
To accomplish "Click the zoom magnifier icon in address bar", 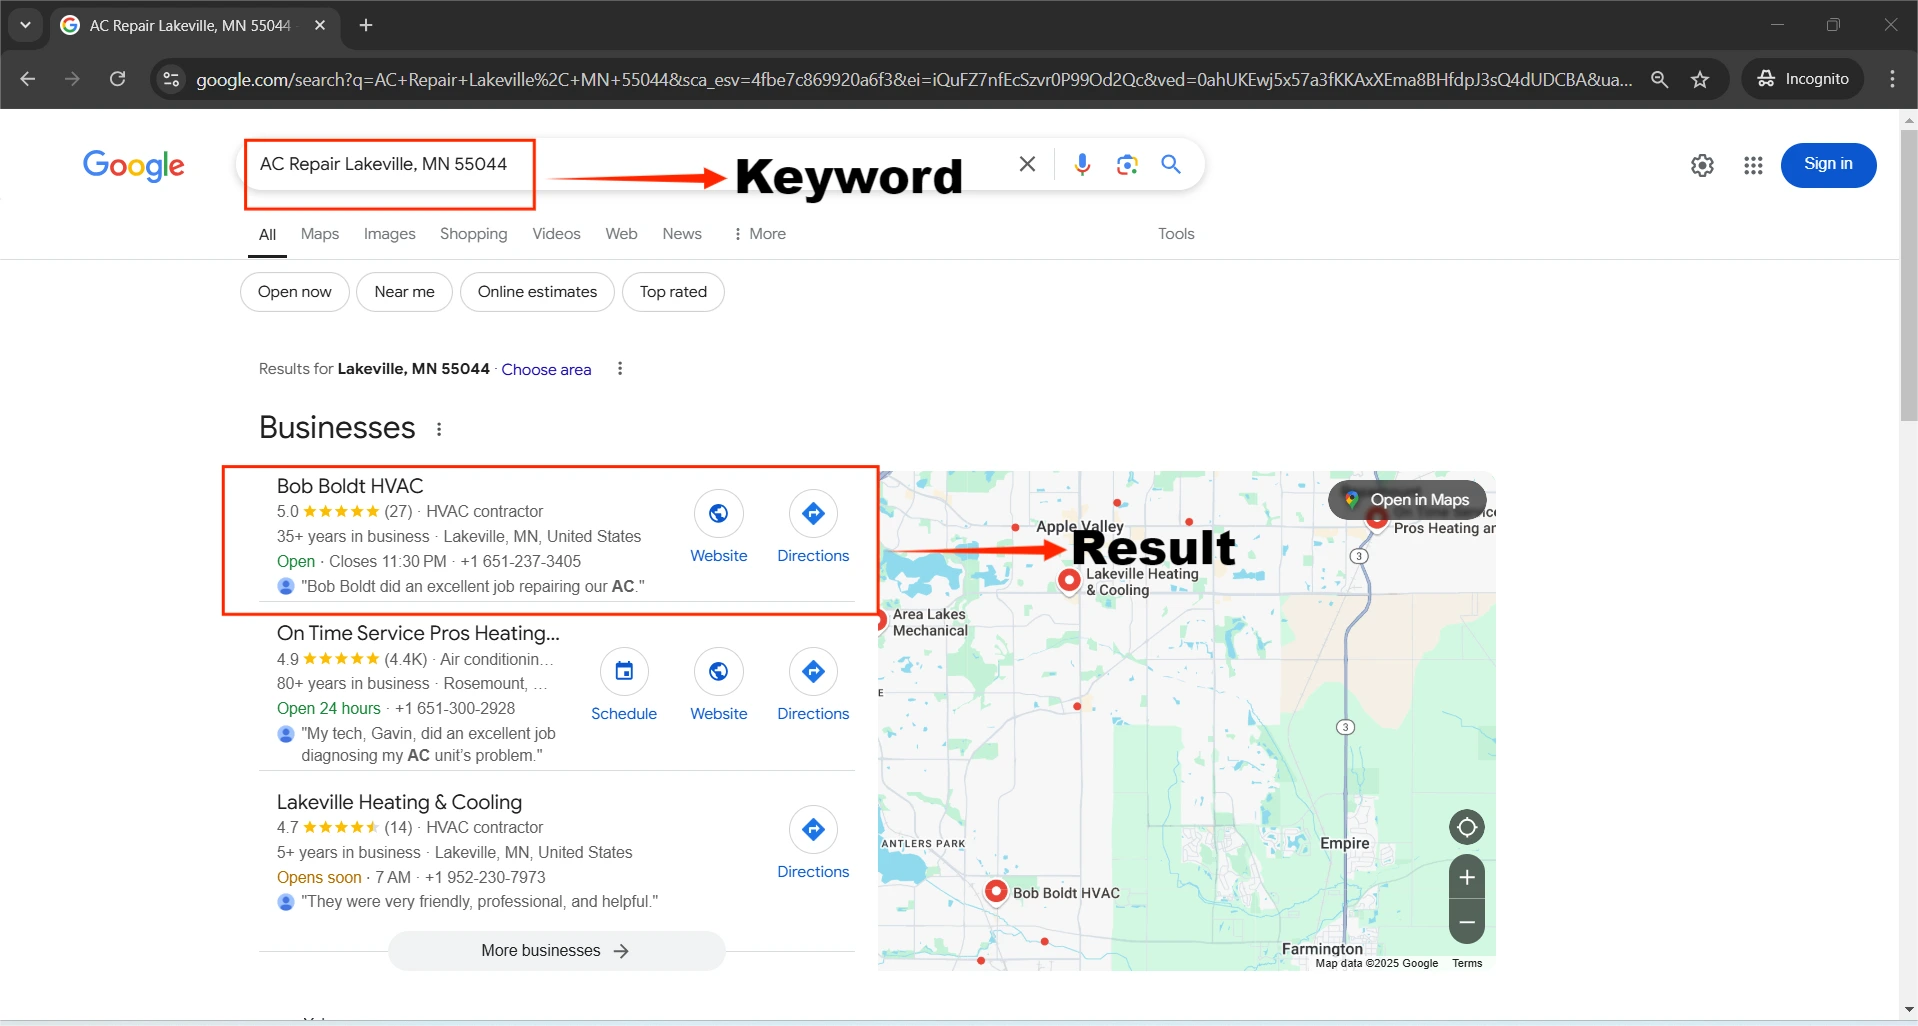I will 1659,79.
